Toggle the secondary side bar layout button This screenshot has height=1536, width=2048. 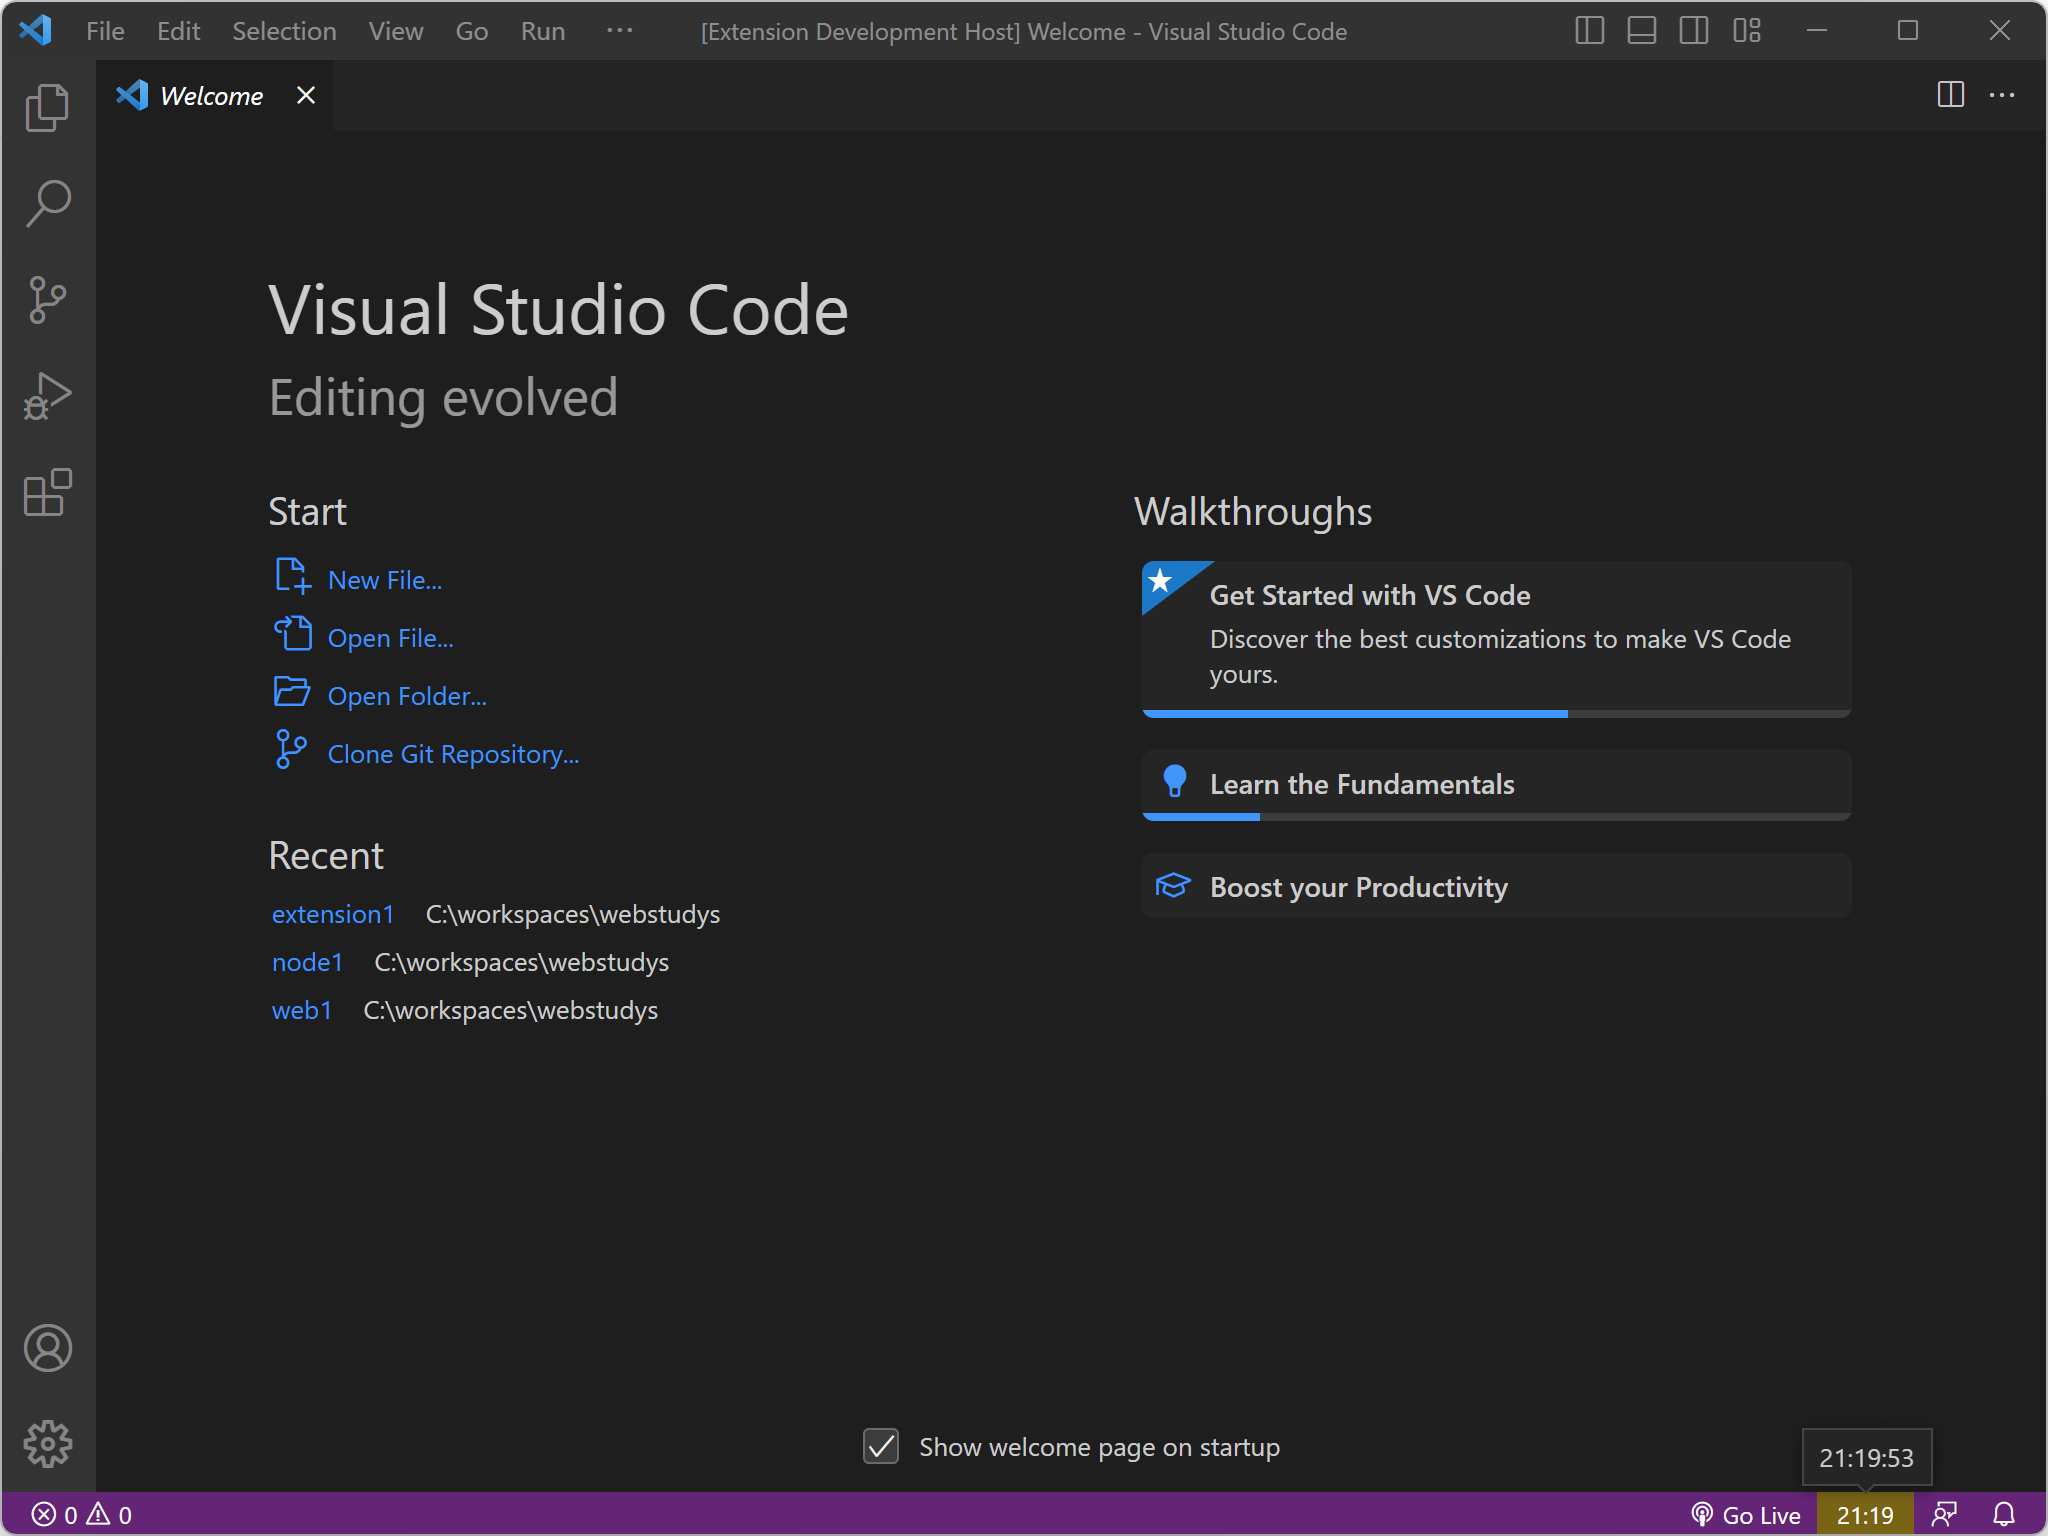(1693, 31)
